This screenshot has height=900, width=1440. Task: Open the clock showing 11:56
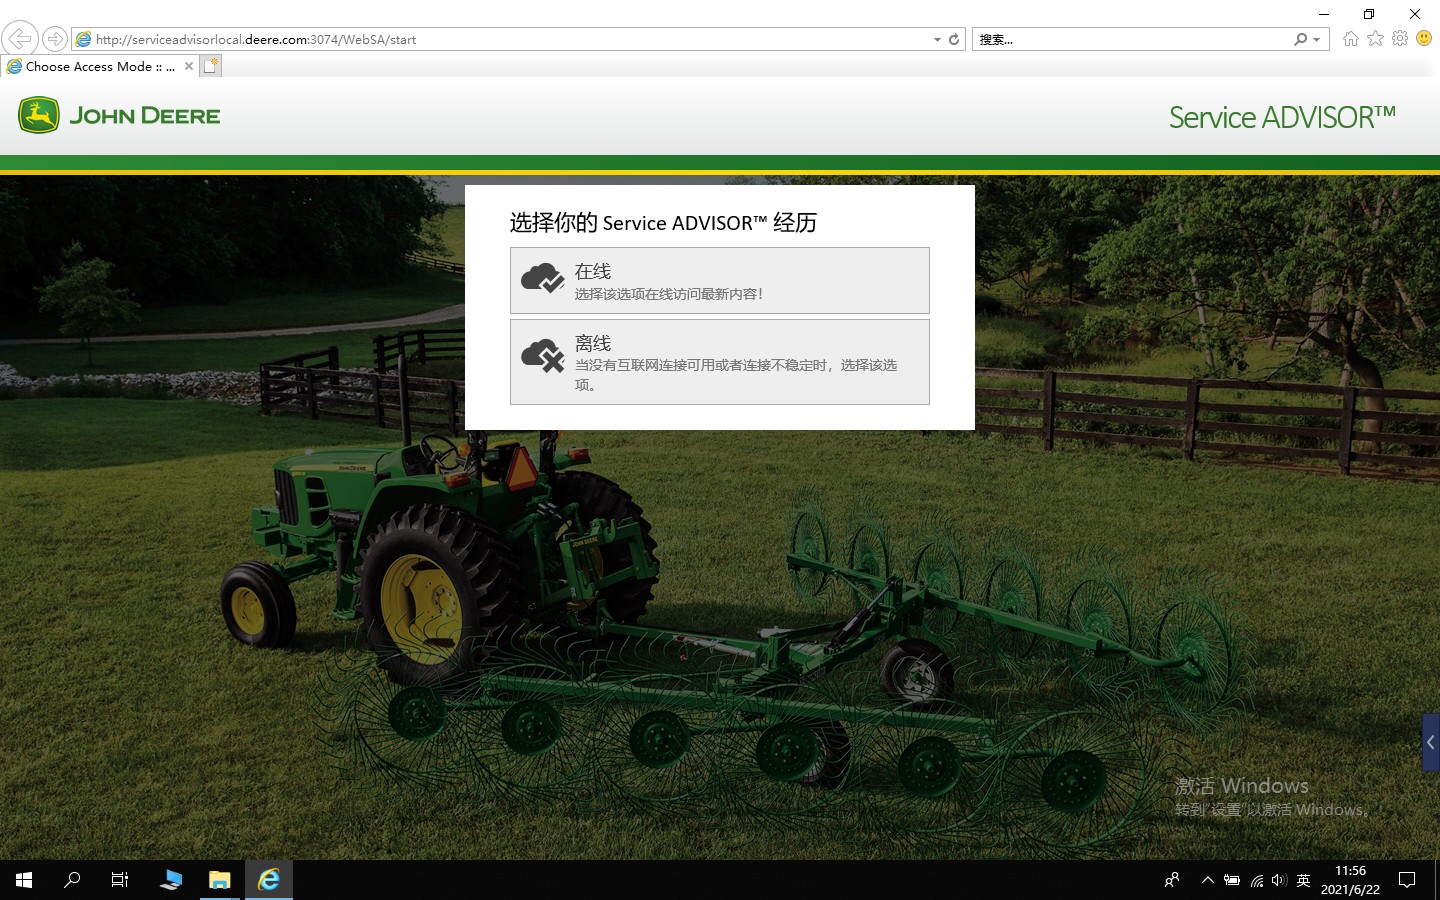(x=1350, y=880)
